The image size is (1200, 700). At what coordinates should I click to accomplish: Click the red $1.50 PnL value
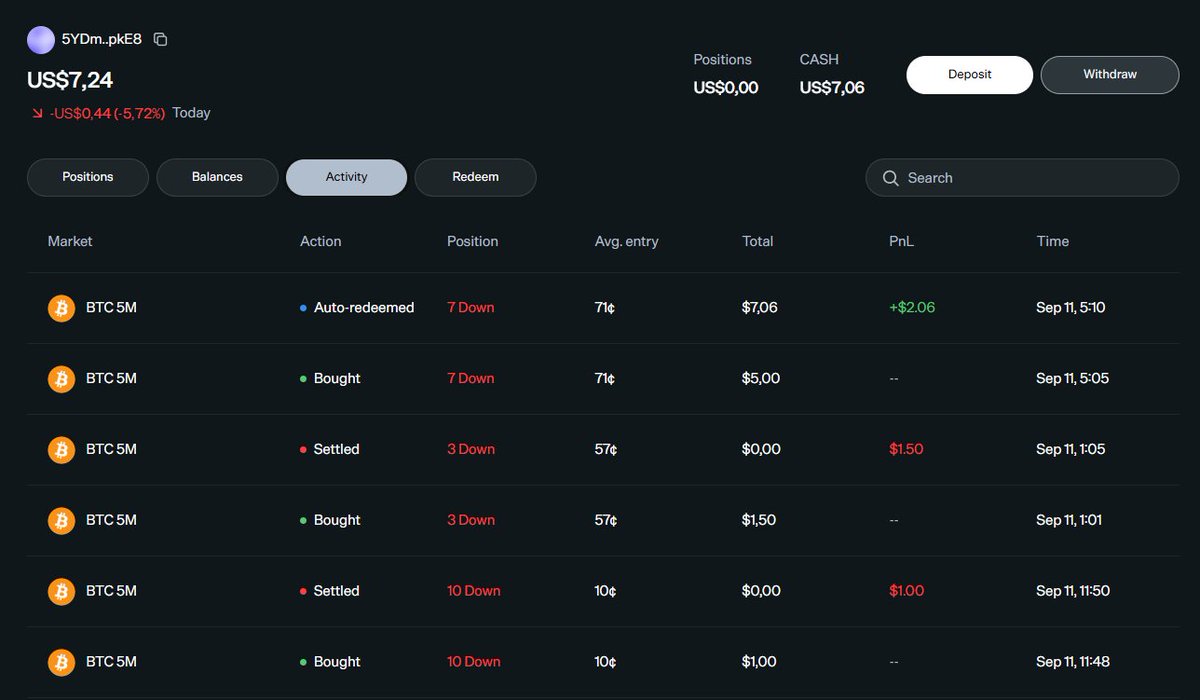[906, 450]
